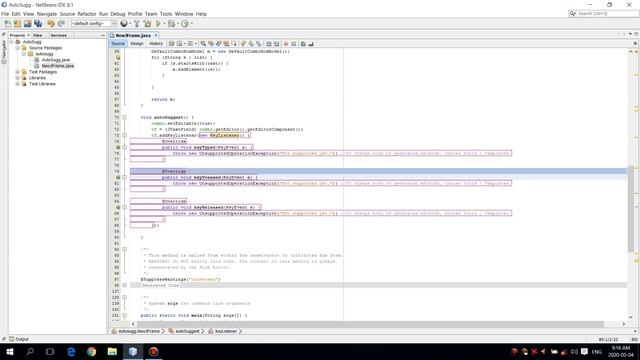The image size is (640, 360).
Task: Click the Clean and Build icon
Action: tap(147, 24)
